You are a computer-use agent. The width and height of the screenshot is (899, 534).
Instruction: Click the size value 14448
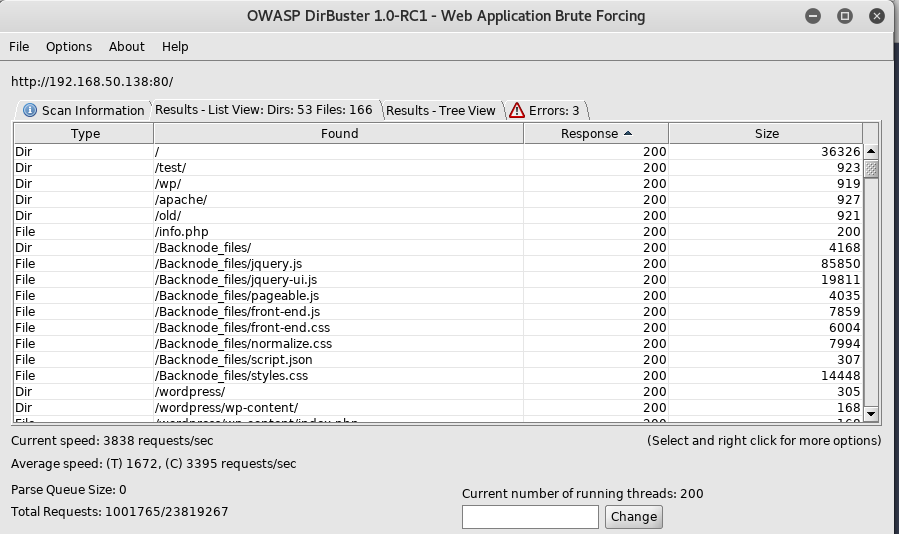coord(841,376)
